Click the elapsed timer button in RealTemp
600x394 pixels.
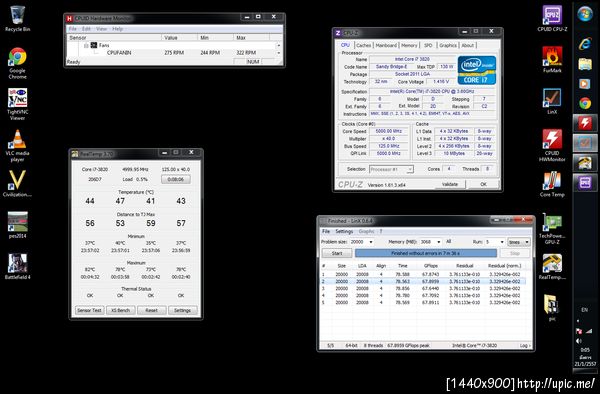coord(176,179)
